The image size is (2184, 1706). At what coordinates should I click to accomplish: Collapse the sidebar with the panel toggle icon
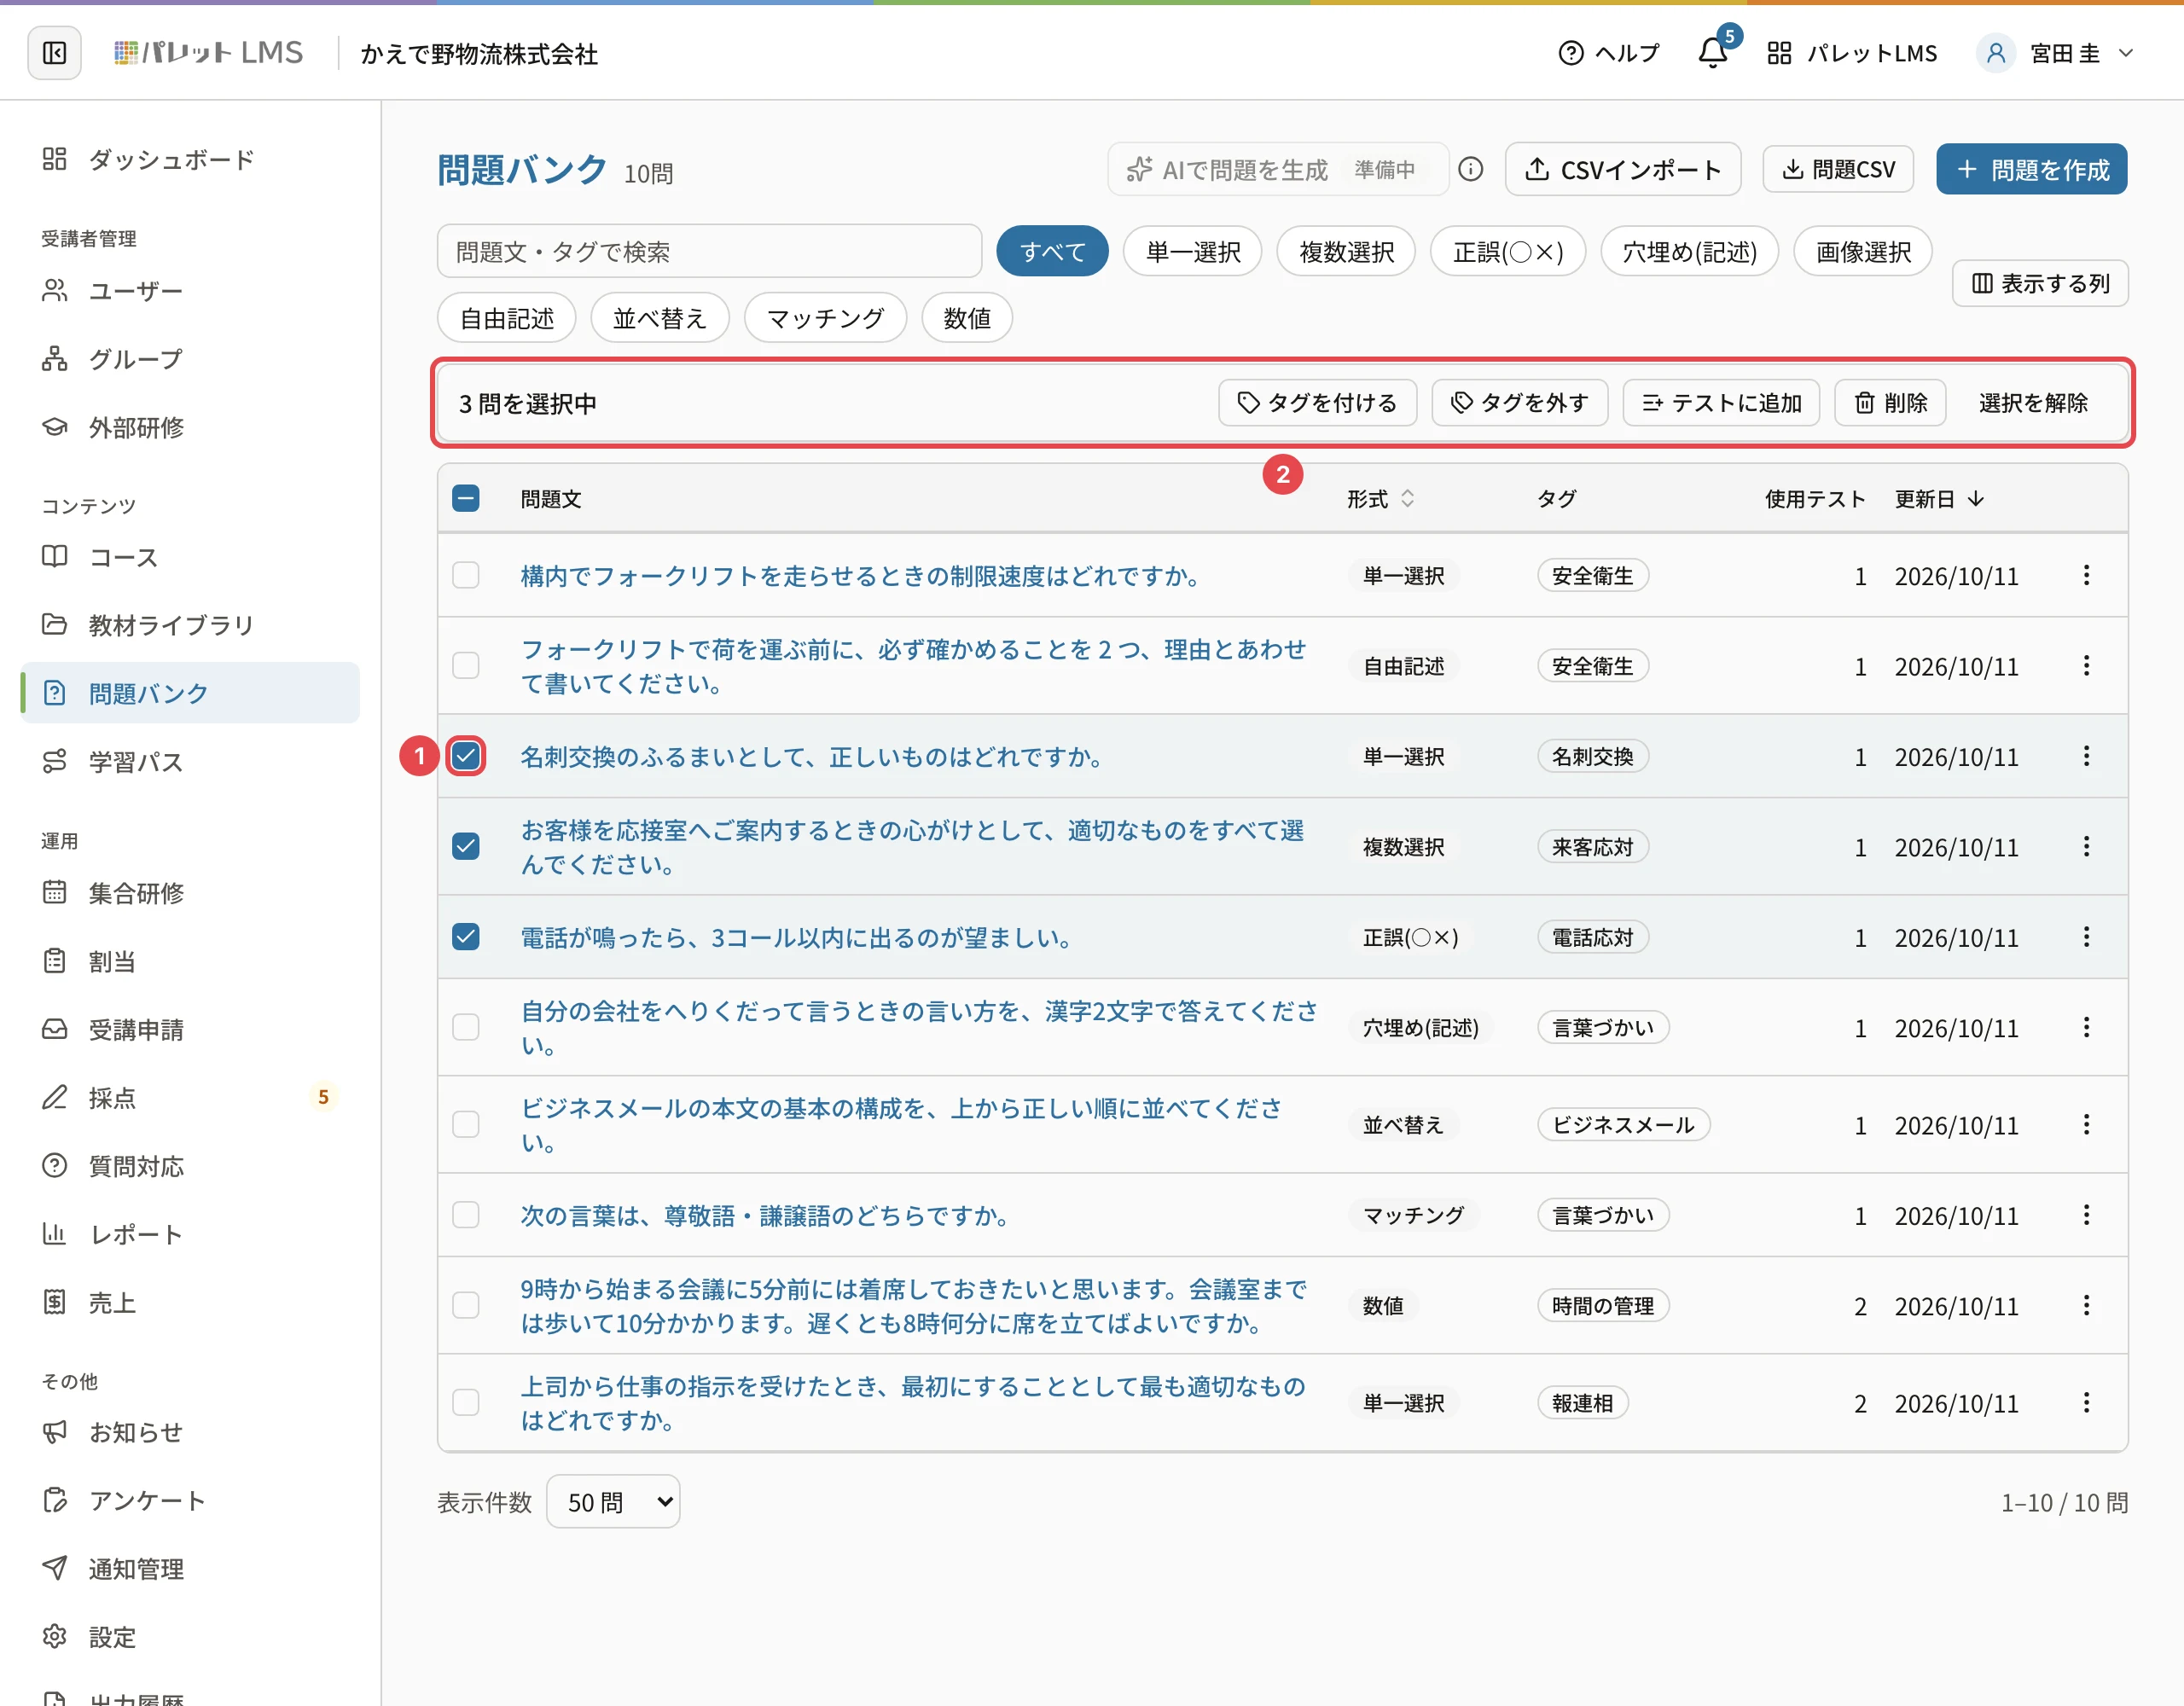(x=55, y=53)
